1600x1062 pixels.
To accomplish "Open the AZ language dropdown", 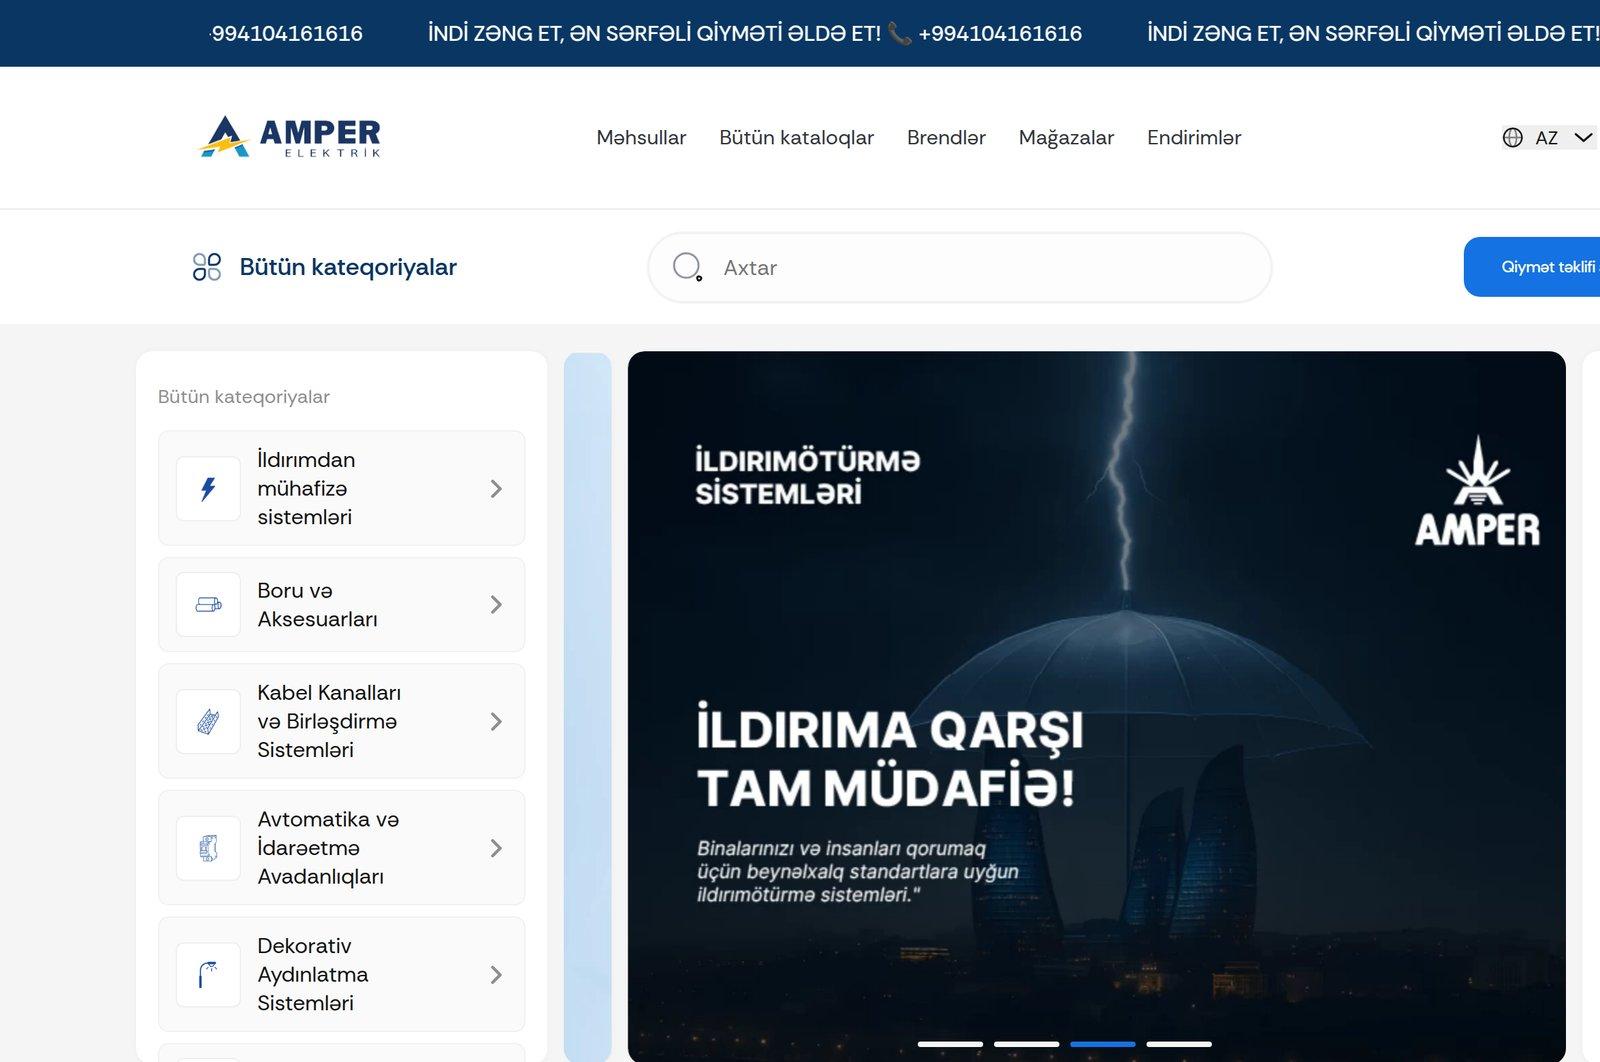I will [1547, 138].
